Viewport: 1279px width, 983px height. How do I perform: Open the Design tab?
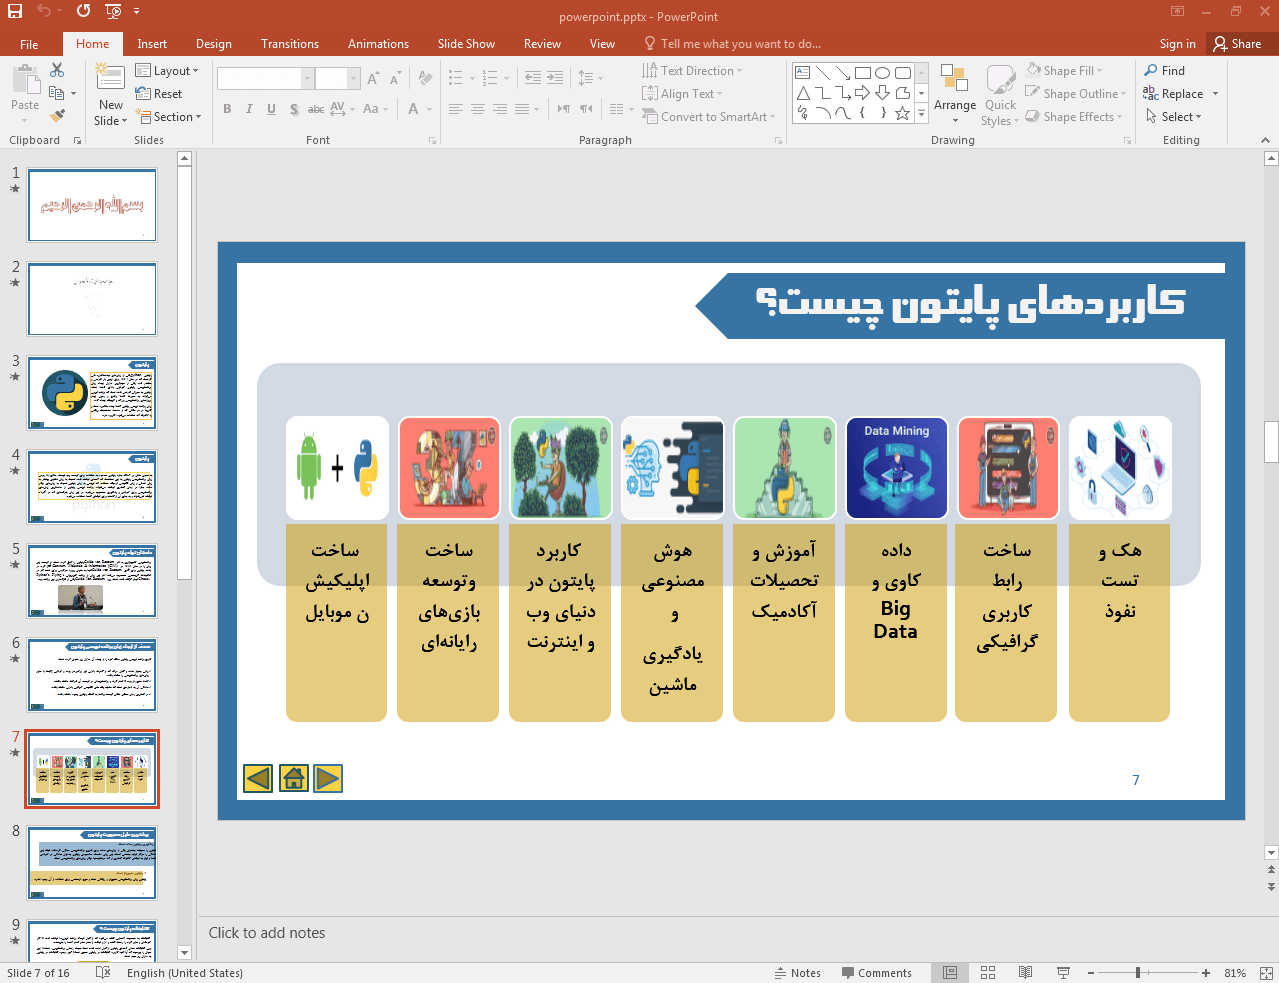[213, 44]
